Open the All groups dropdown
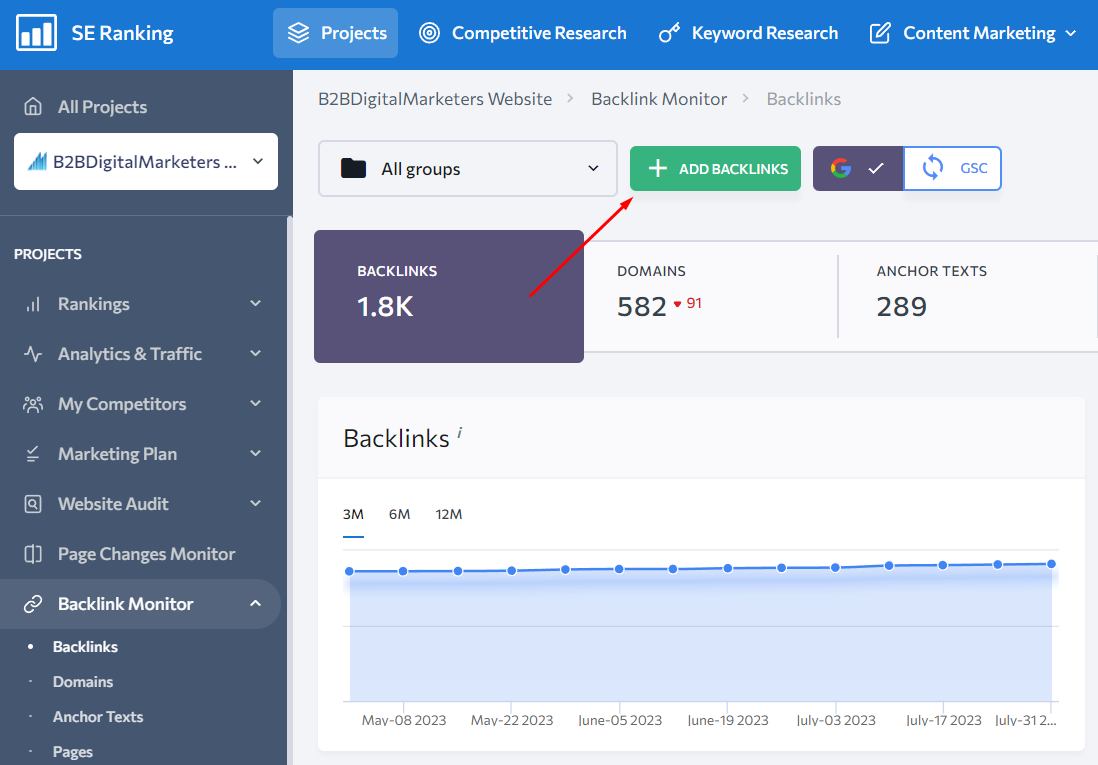The height and width of the screenshot is (765, 1098). pos(468,169)
